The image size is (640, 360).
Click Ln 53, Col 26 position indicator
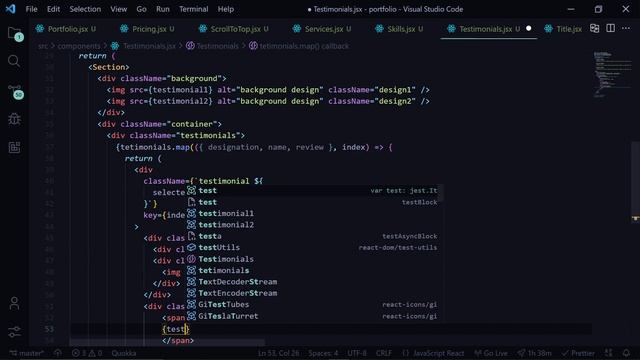pyautogui.click(x=278, y=353)
